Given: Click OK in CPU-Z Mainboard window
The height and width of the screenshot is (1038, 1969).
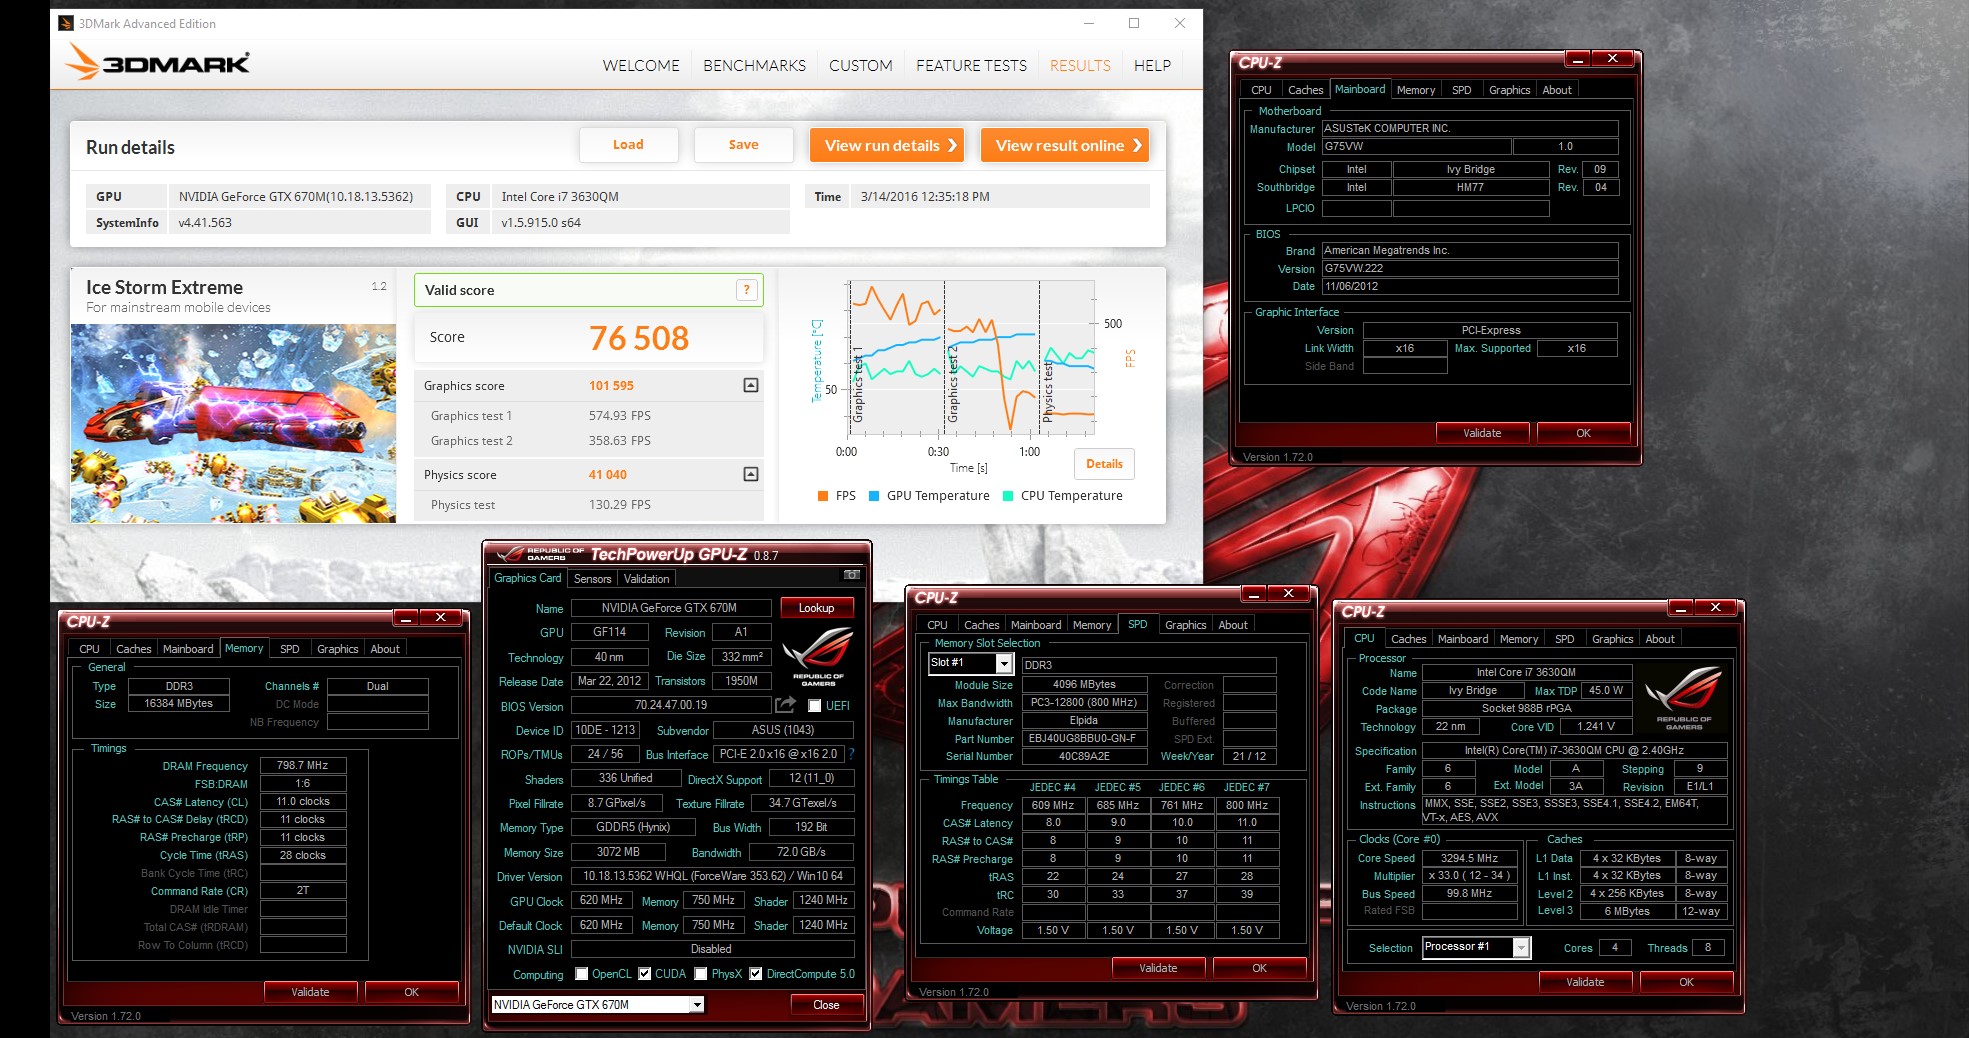Looking at the screenshot, I should pos(1583,433).
